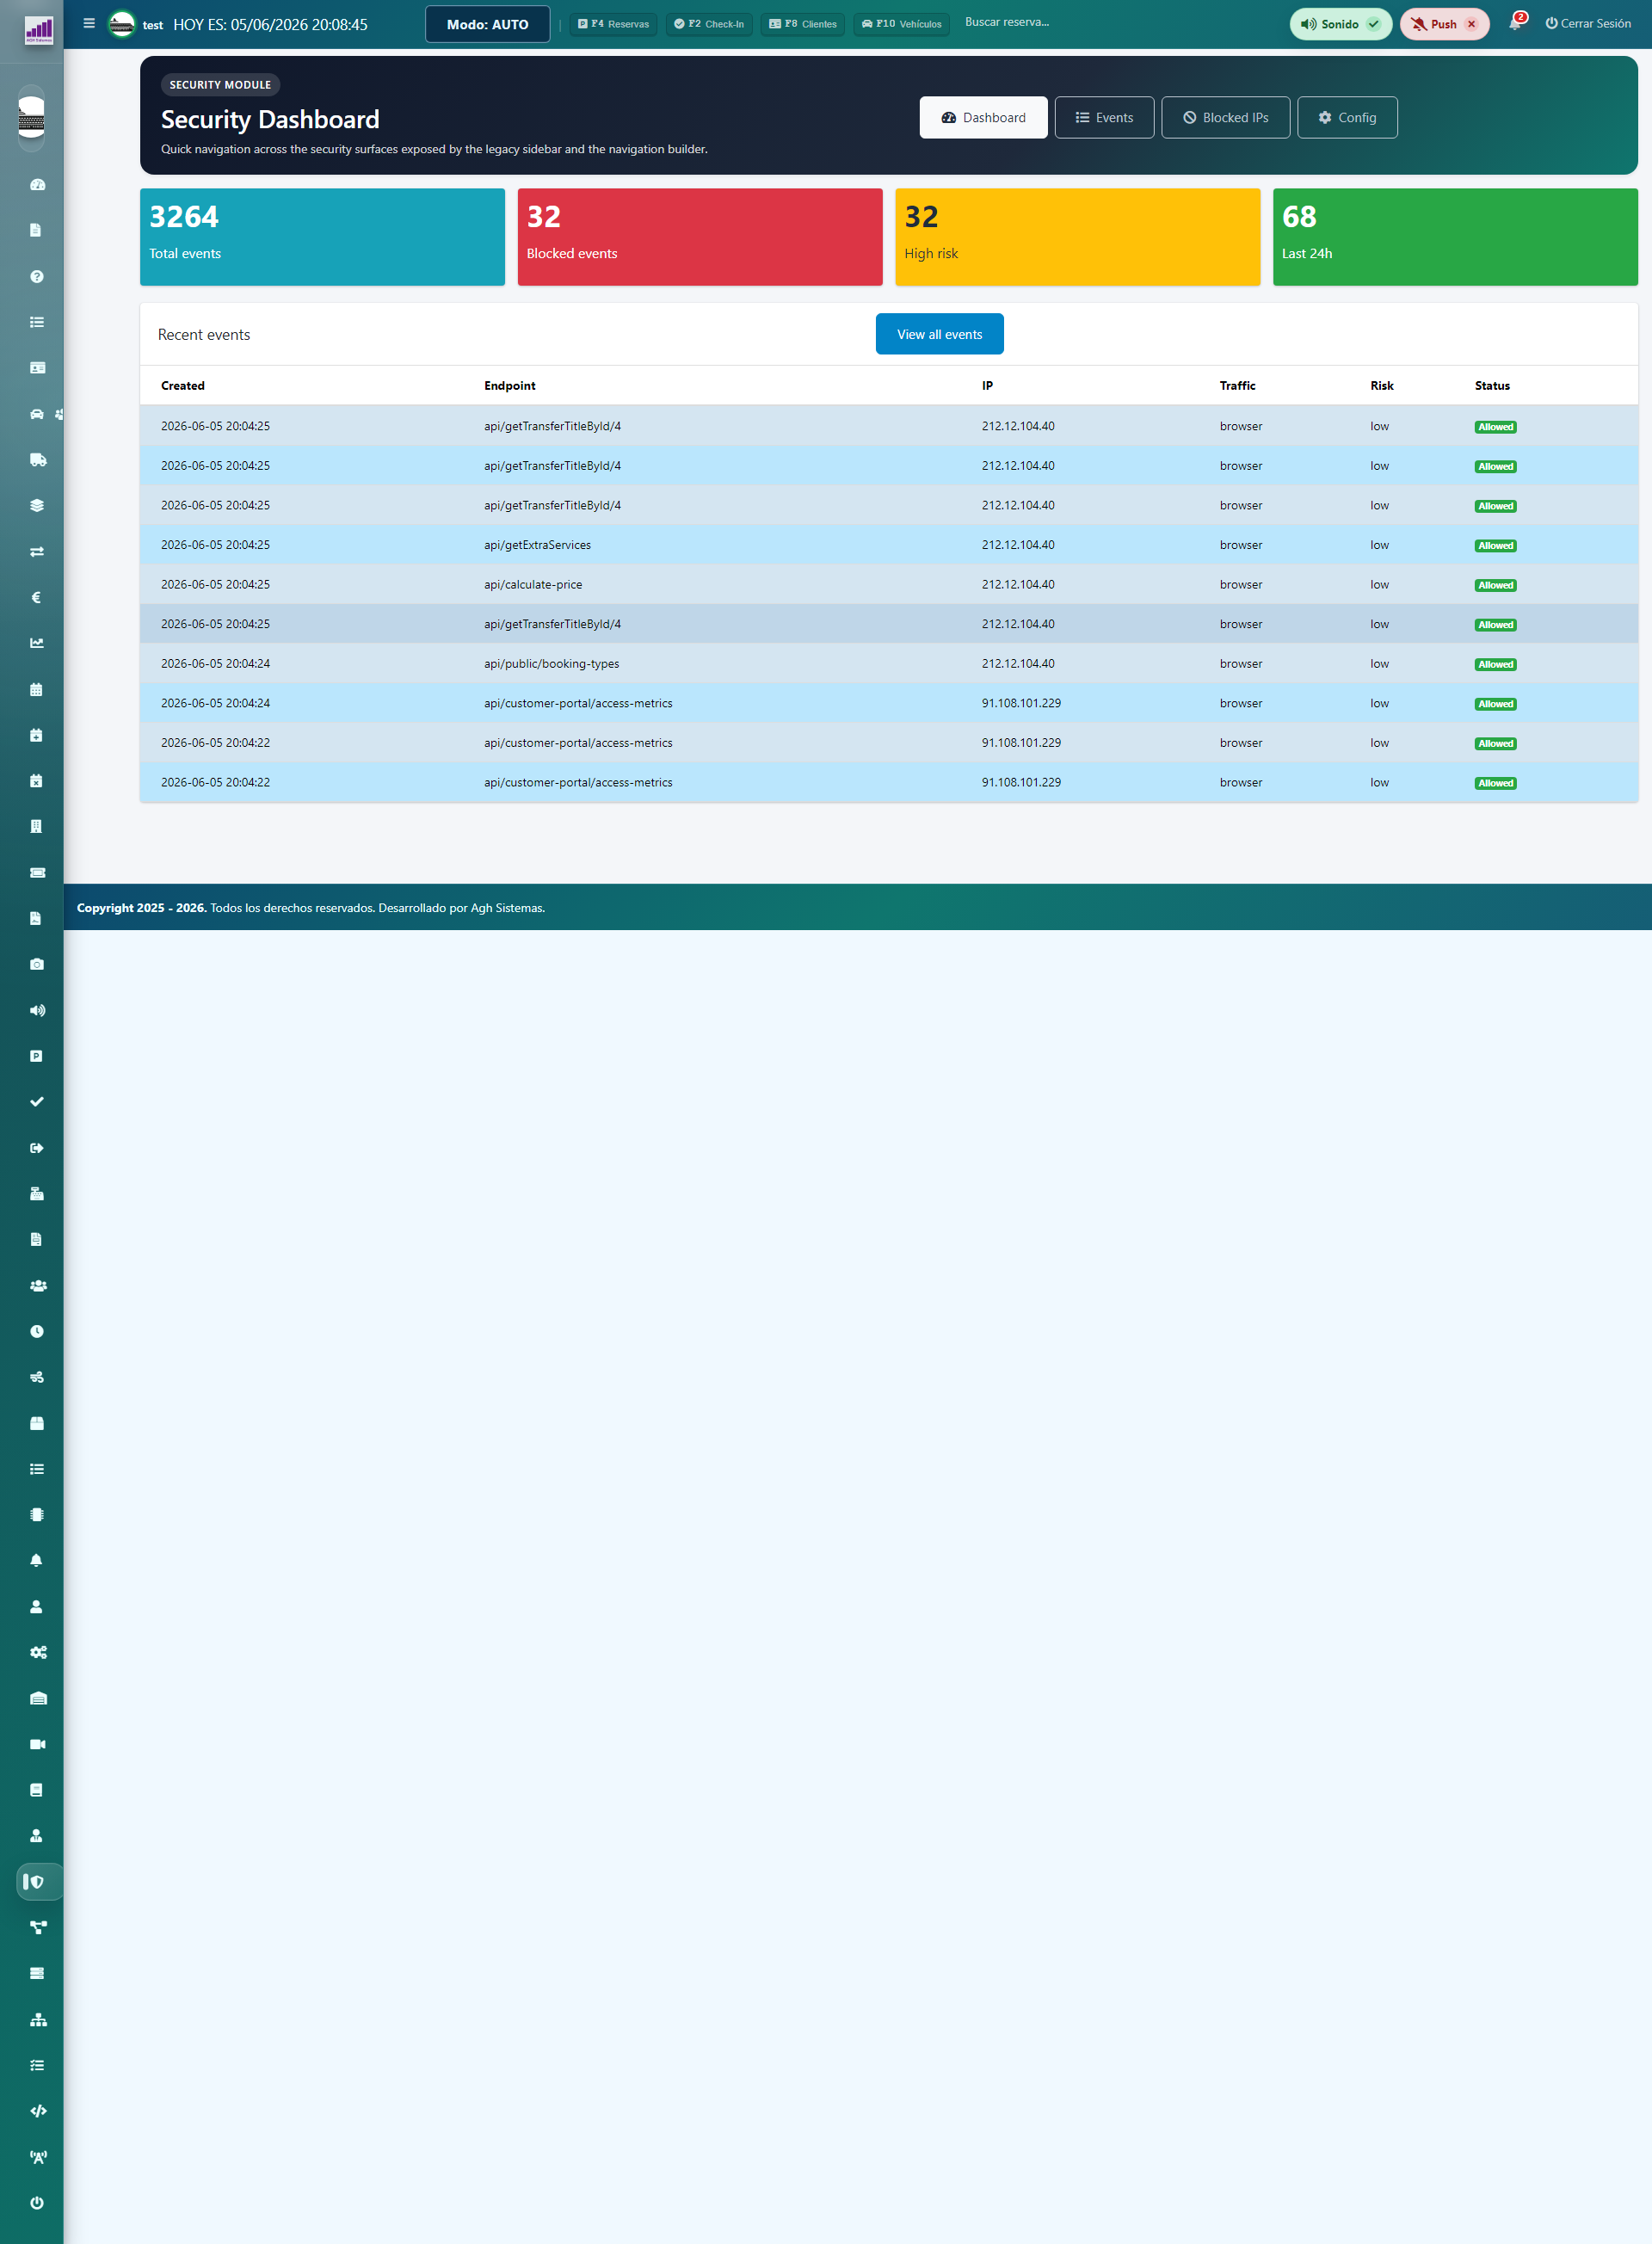Open F2 Check-In shortcut
This screenshot has height=2244, width=1652.
pyautogui.click(x=709, y=24)
